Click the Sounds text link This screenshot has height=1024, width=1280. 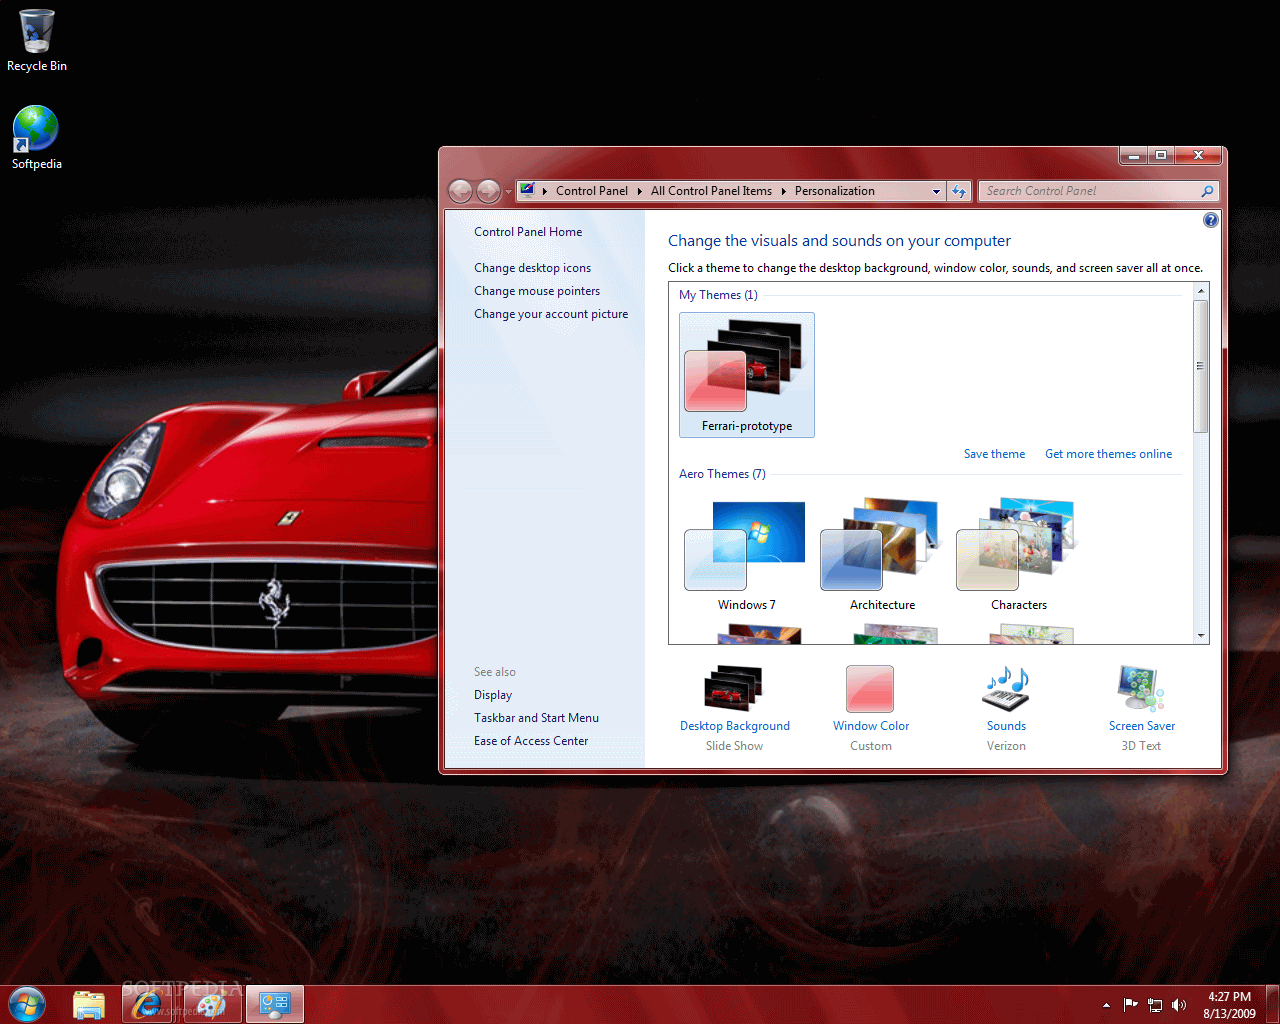click(1006, 726)
